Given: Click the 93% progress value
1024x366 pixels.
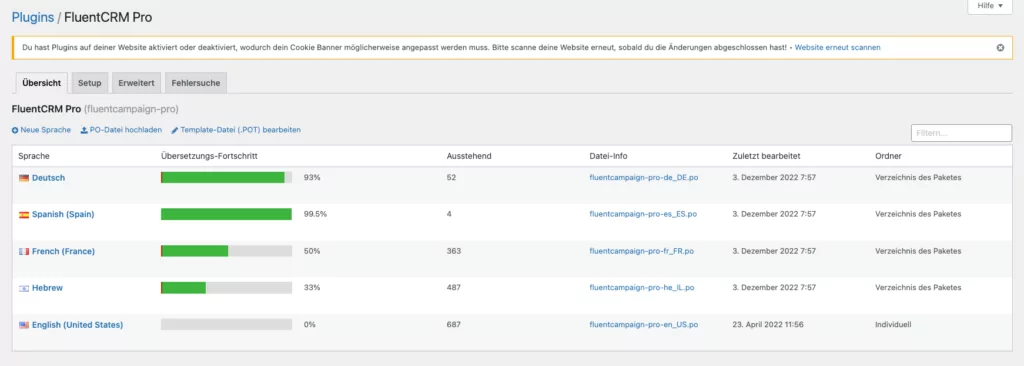Looking at the screenshot, I should (x=312, y=178).
